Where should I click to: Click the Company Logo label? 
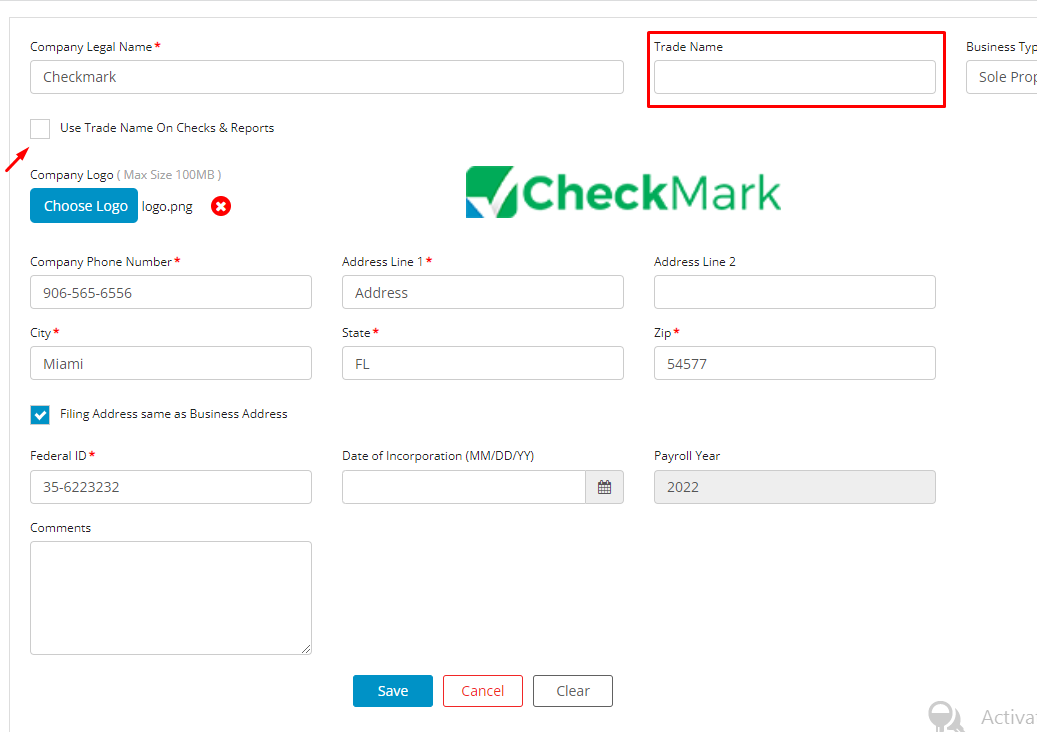[71, 175]
